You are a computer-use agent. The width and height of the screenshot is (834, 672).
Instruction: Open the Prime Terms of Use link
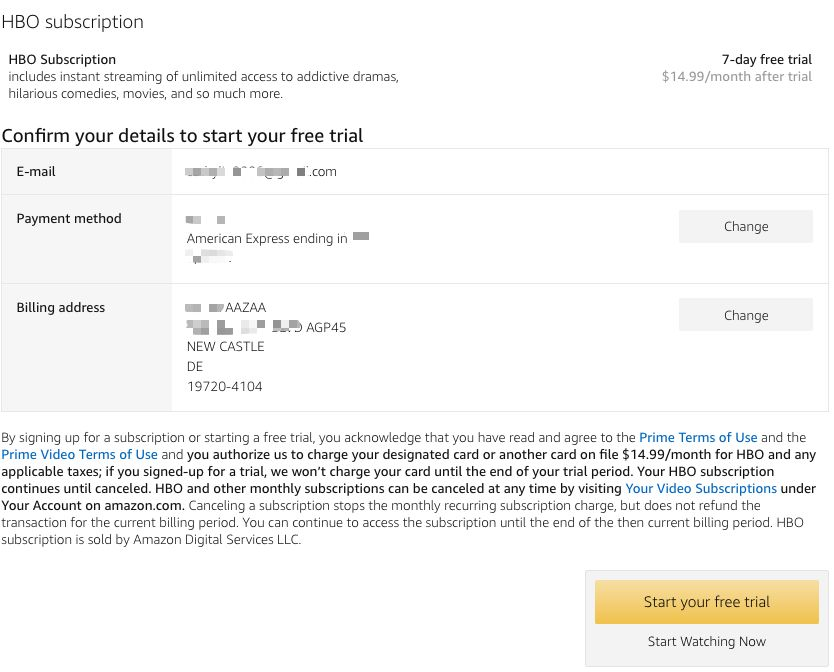pos(698,438)
